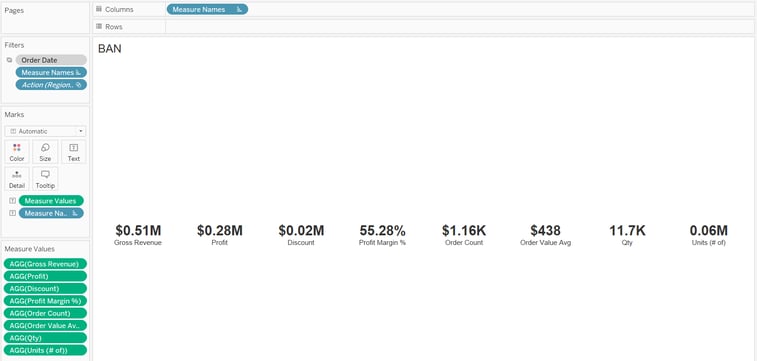Screen dimensions: 757x361
Task: Click the text icon beside Measure Na.. marks pill
Action: [12, 213]
